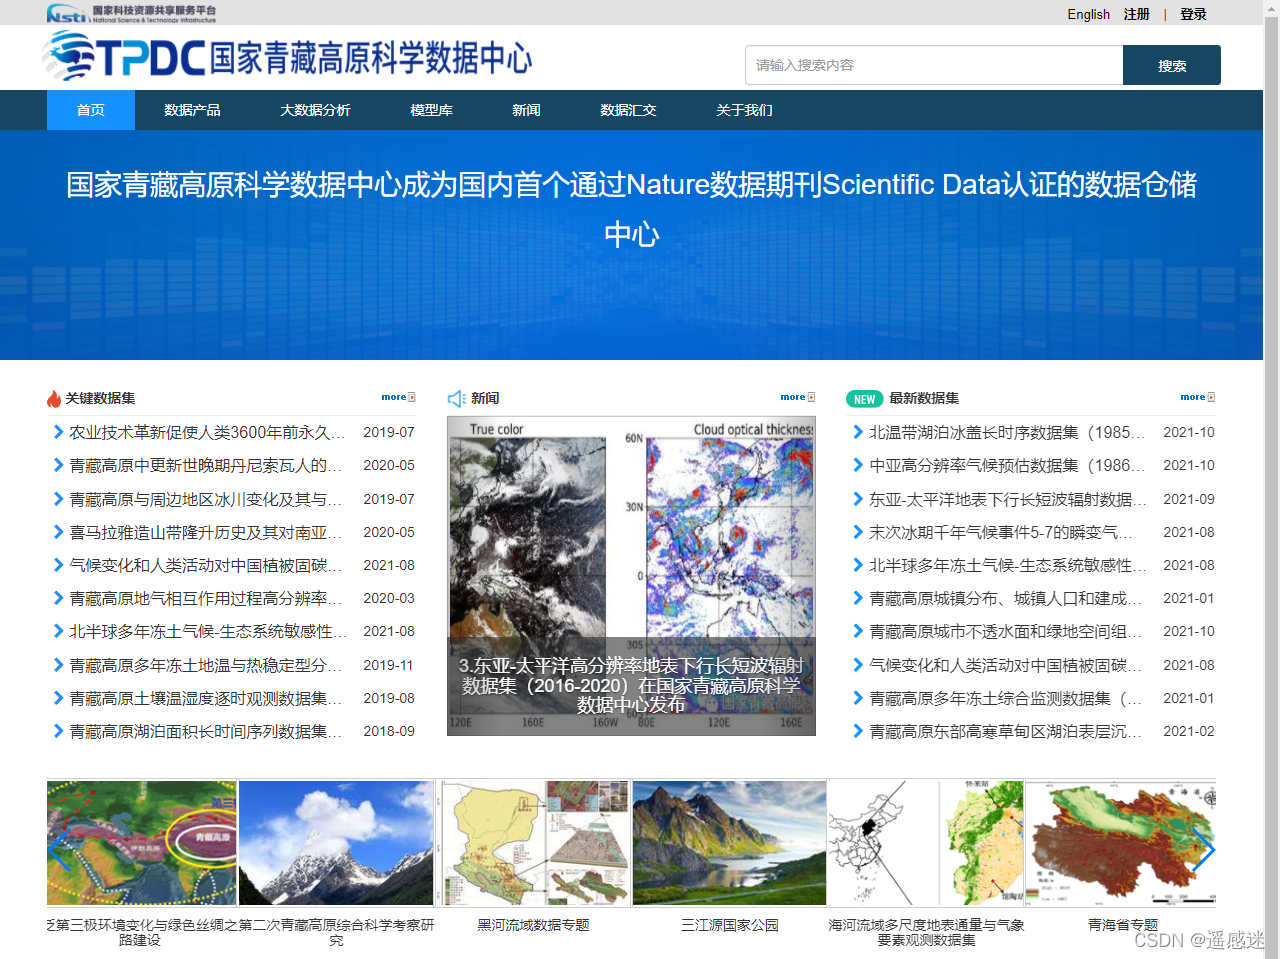This screenshot has height=959, width=1280.
Task: Click the 搜索 search button
Action: (x=1172, y=65)
